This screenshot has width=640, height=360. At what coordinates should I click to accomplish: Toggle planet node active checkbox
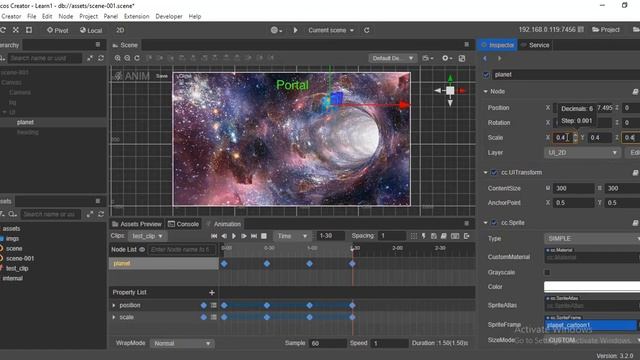point(486,75)
